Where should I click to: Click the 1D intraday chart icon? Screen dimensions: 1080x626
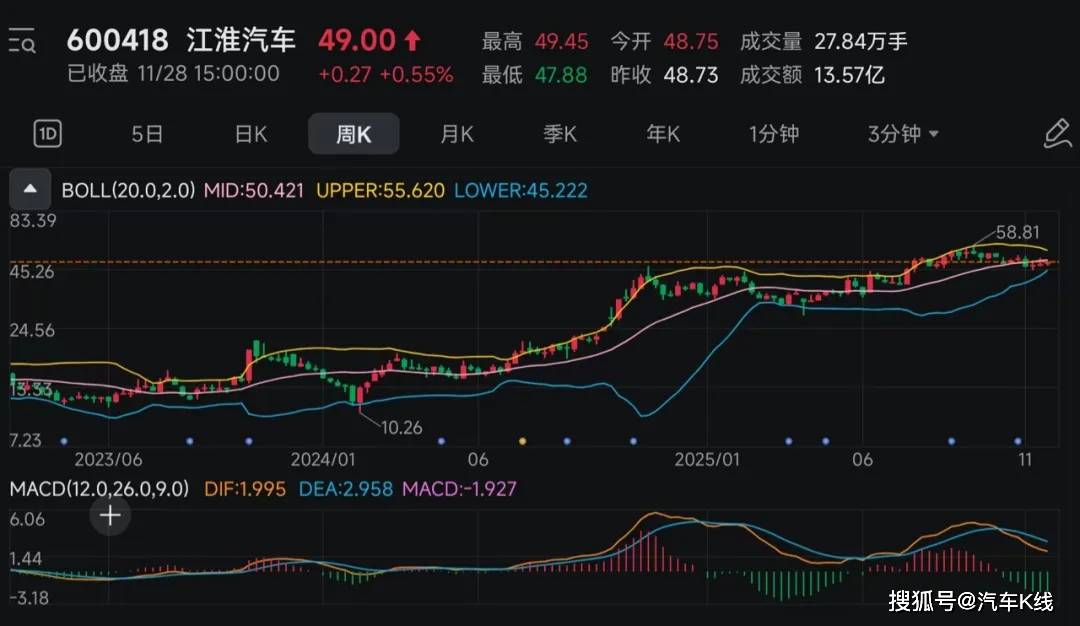tap(47, 134)
